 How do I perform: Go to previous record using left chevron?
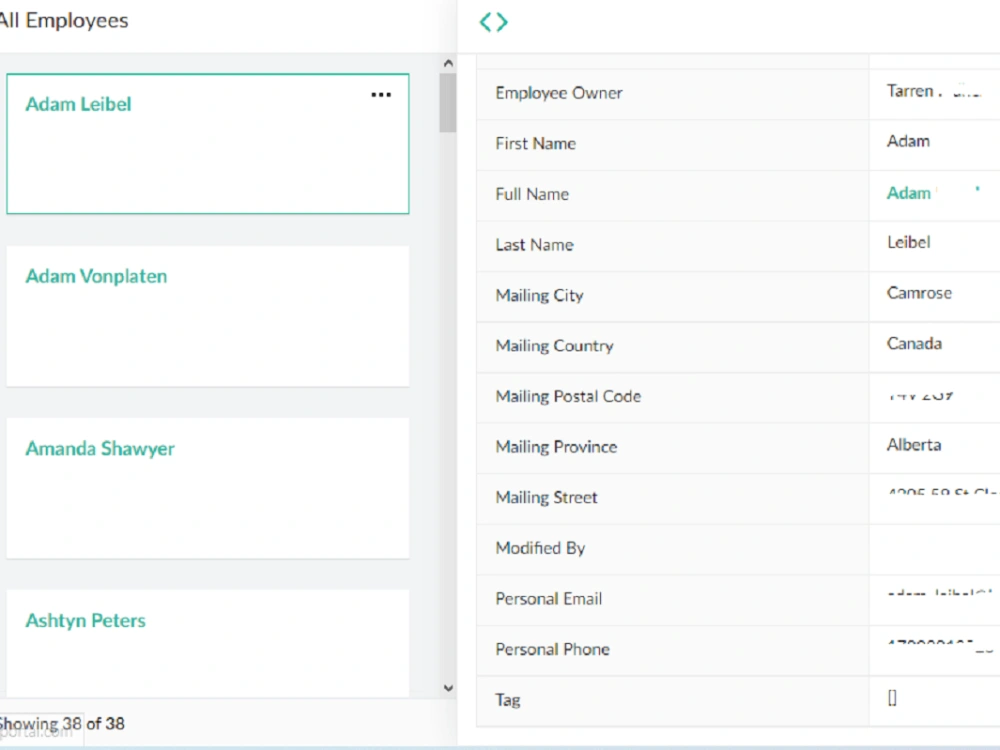(x=485, y=22)
